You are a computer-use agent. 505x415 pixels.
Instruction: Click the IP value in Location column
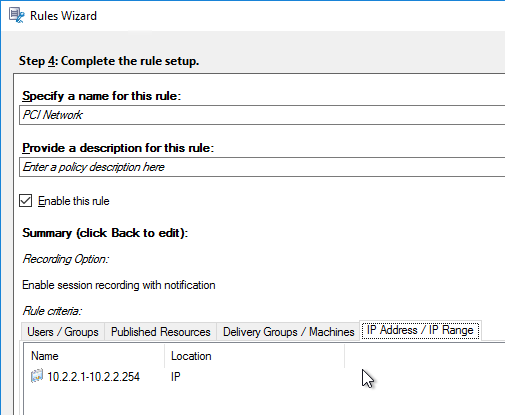[176, 377]
